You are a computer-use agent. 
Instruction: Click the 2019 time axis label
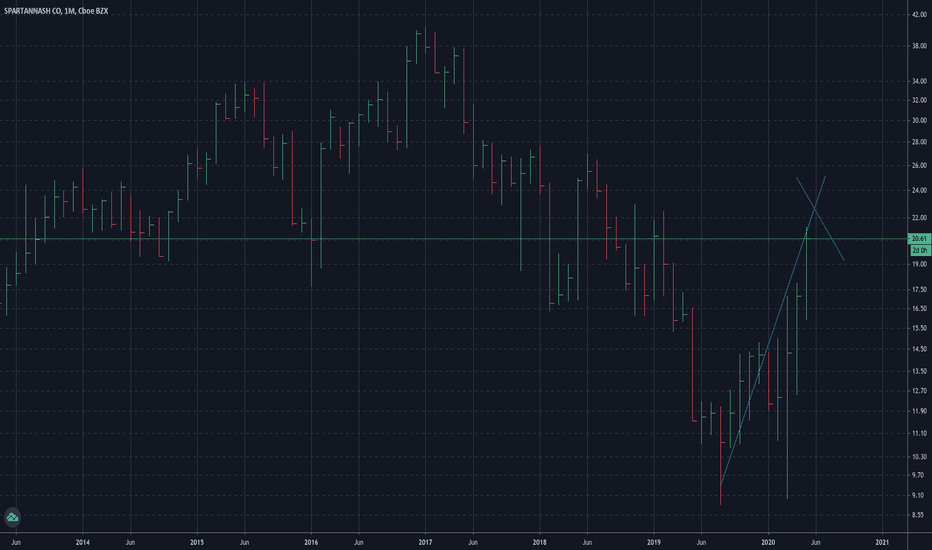pyautogui.click(x=654, y=542)
